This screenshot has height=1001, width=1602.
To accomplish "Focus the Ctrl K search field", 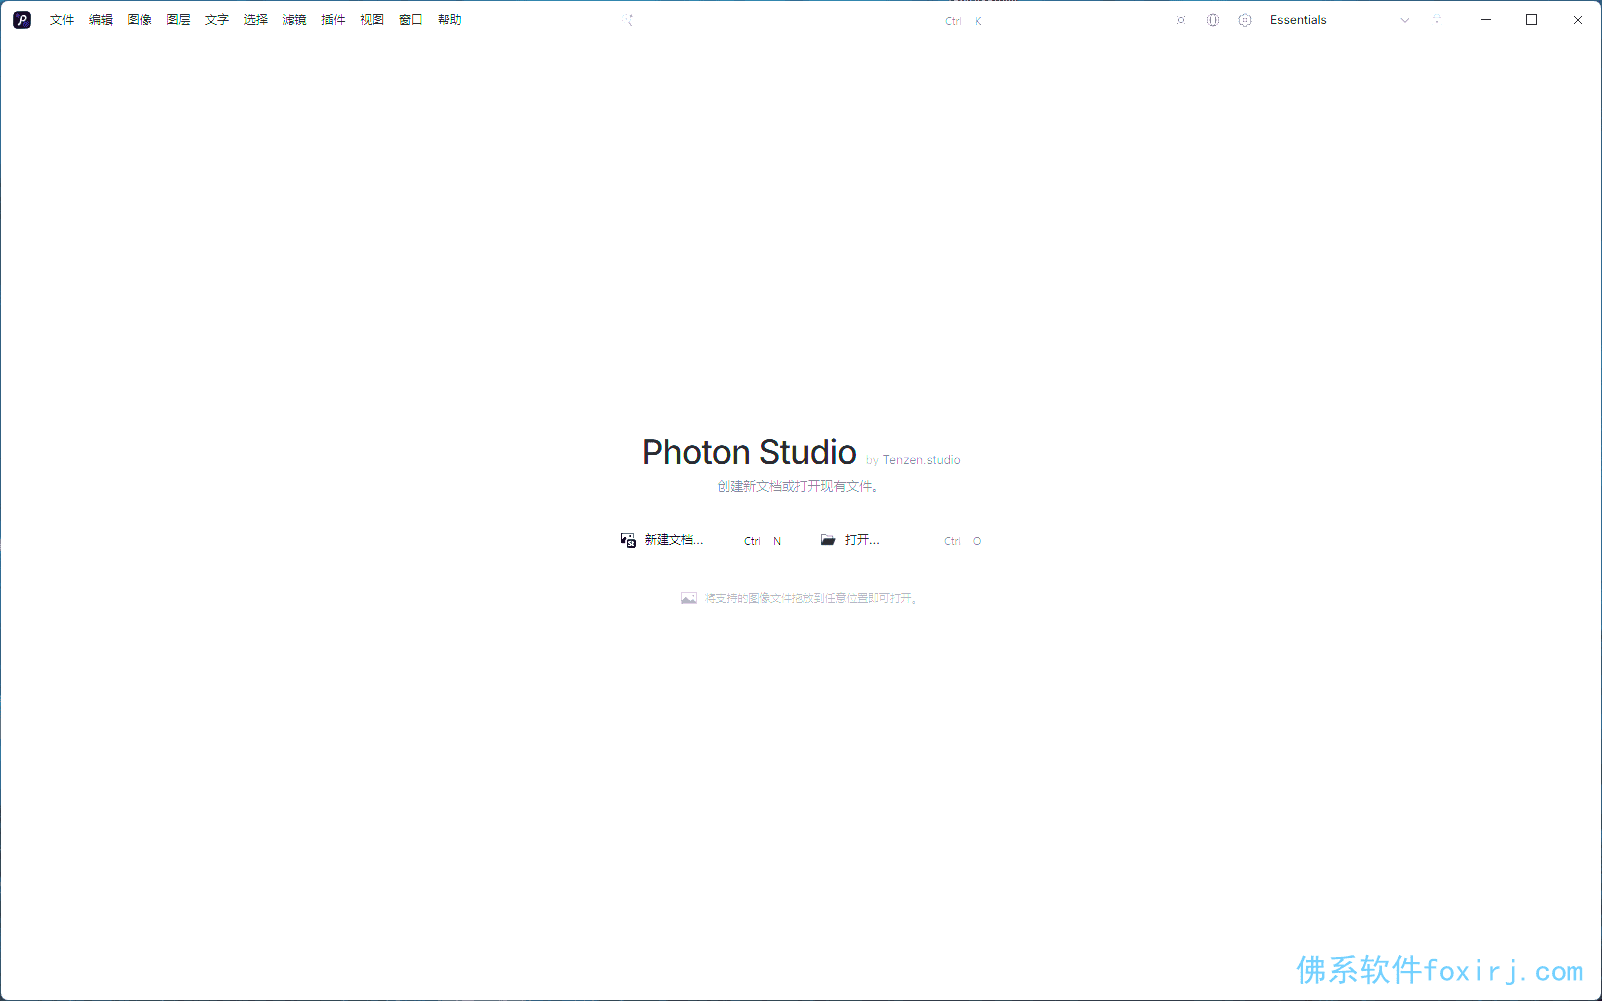I will [803, 20].
